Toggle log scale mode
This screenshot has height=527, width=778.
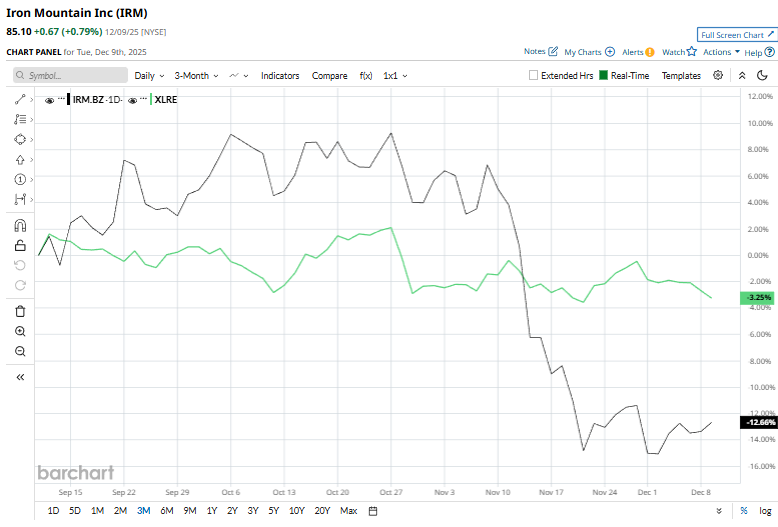(x=765, y=511)
